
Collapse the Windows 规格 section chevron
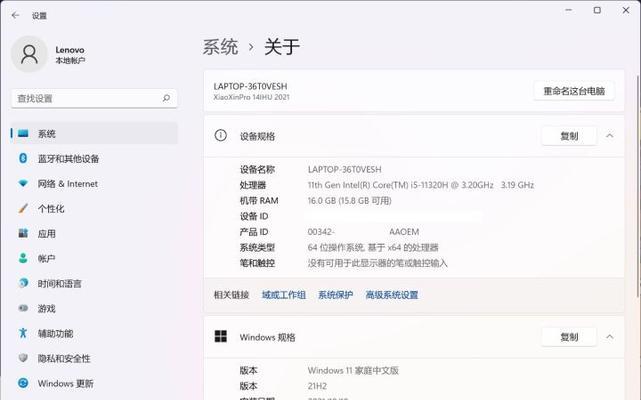pyautogui.click(x=610, y=337)
